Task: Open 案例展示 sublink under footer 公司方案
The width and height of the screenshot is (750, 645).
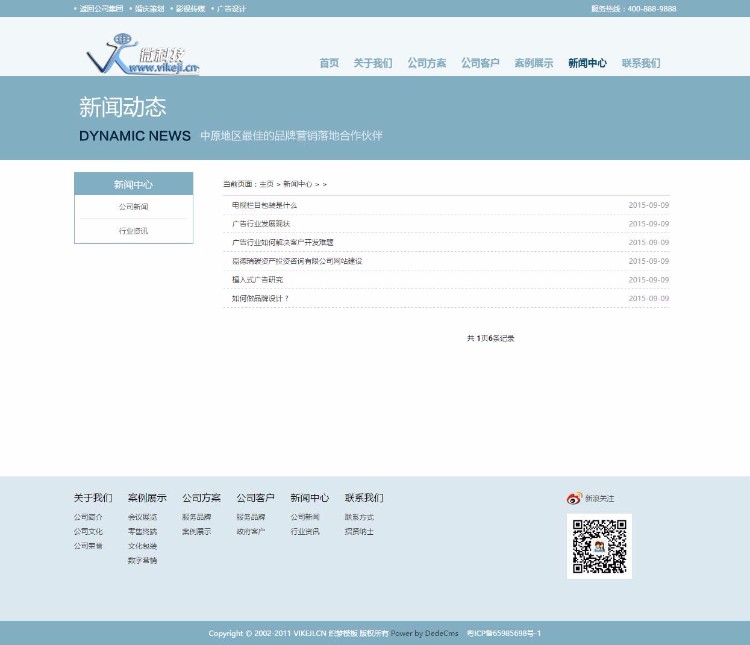Action: point(197,532)
